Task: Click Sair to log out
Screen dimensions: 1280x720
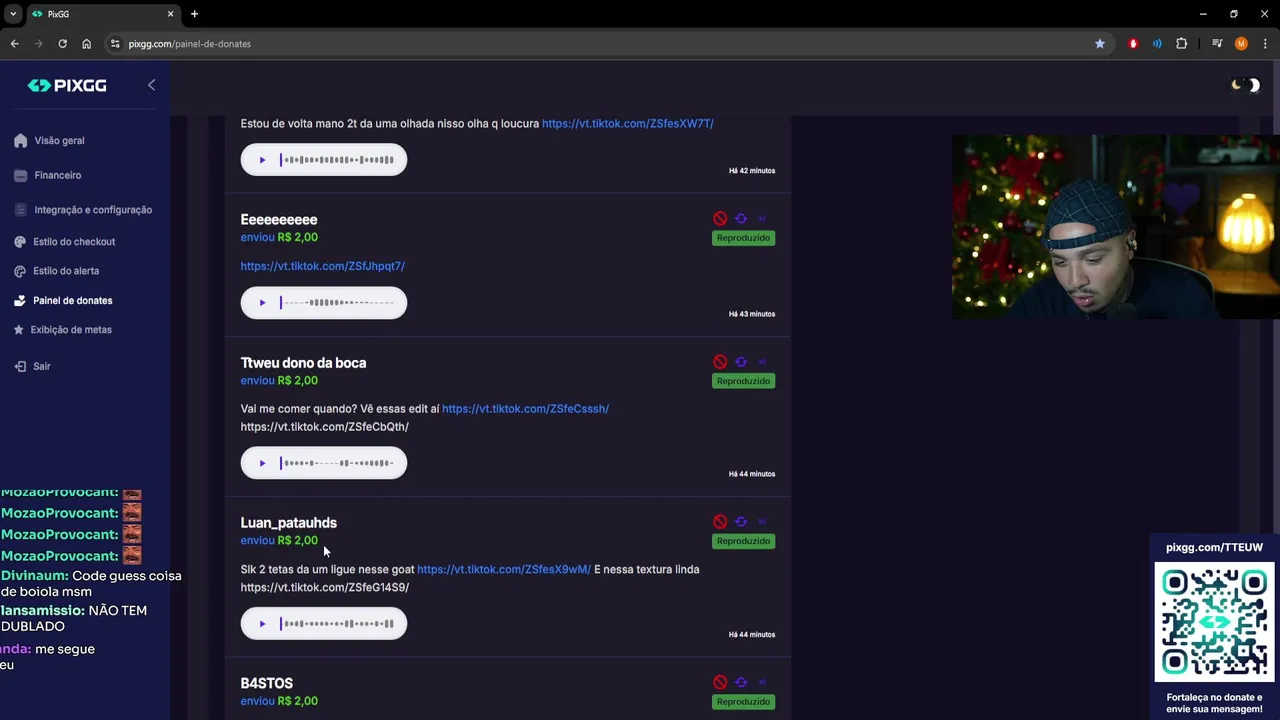Action: 32,366
